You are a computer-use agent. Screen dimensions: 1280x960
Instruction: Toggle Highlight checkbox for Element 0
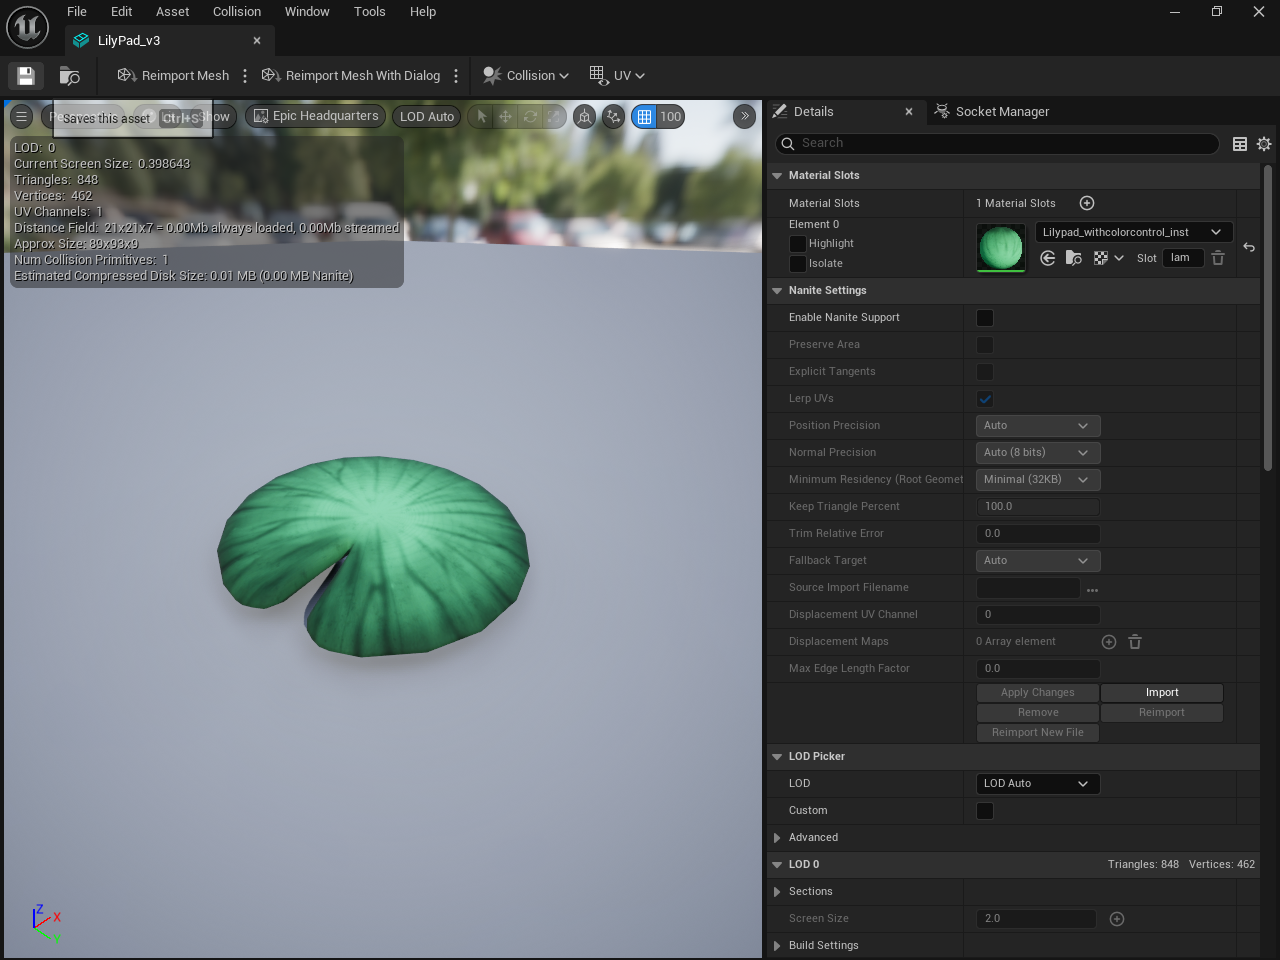point(797,244)
